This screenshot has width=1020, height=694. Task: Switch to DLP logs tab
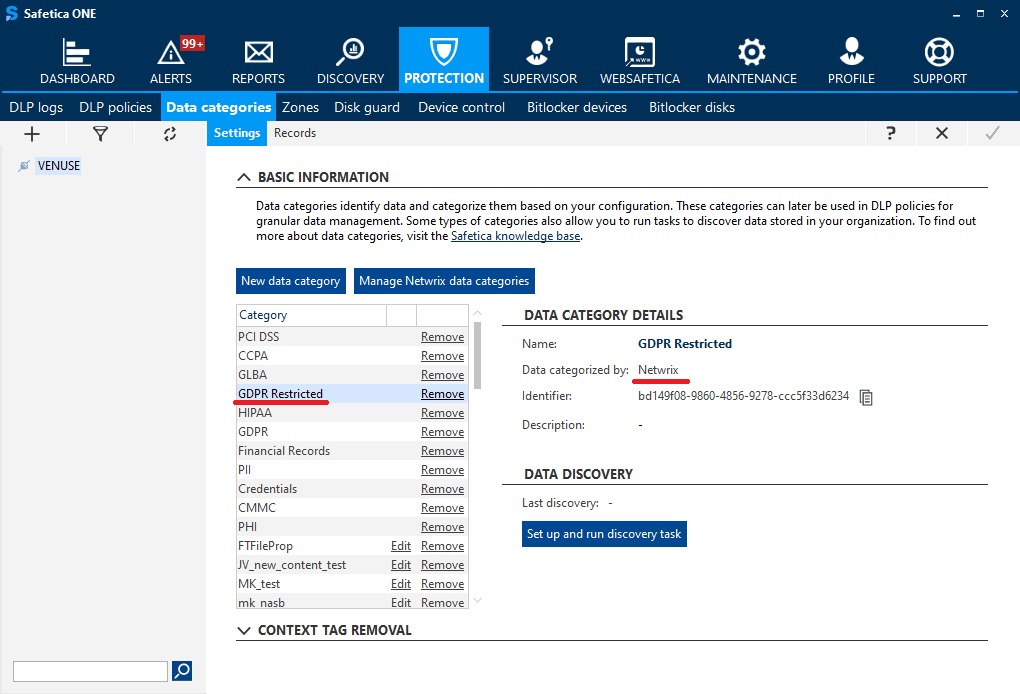[x=36, y=107]
